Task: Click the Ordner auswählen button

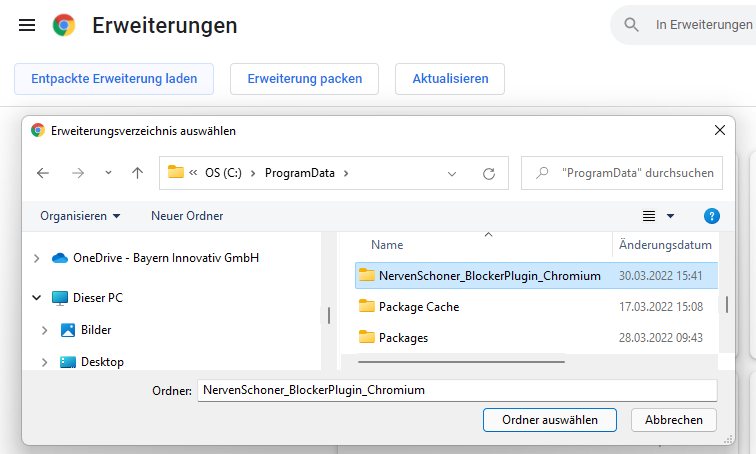Action: click(550, 420)
